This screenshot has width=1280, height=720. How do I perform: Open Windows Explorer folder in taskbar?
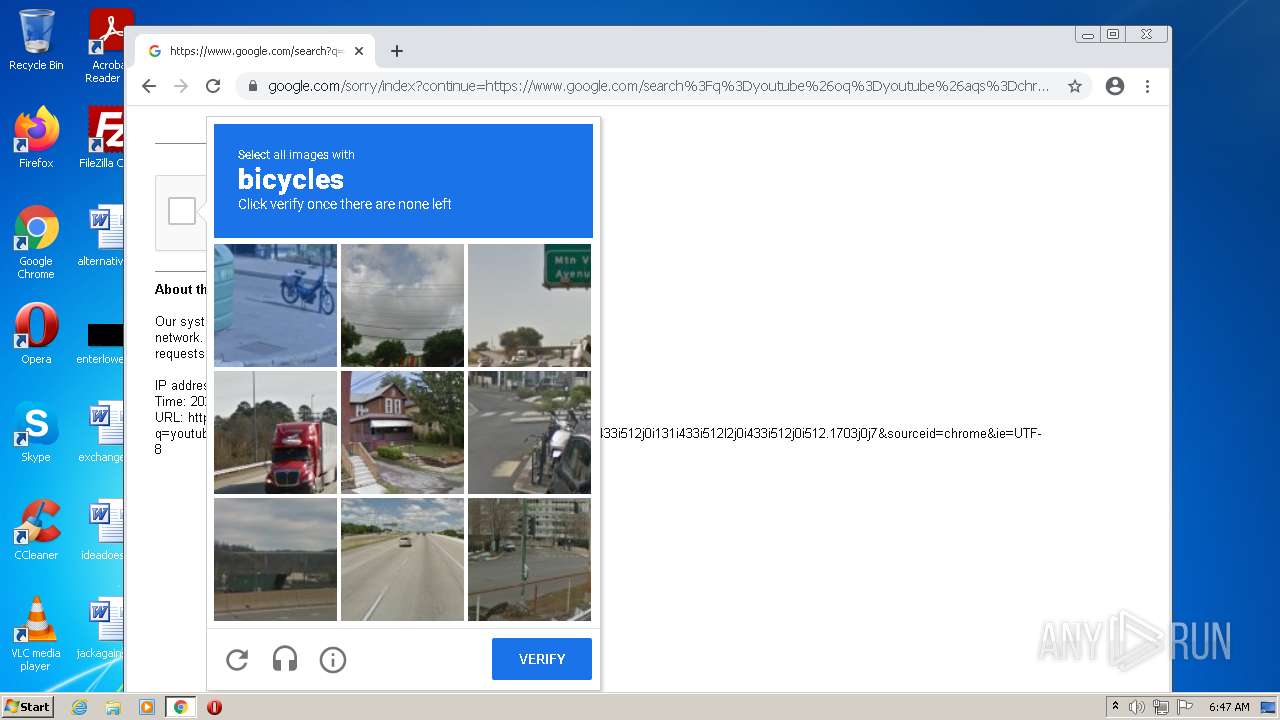coord(113,707)
